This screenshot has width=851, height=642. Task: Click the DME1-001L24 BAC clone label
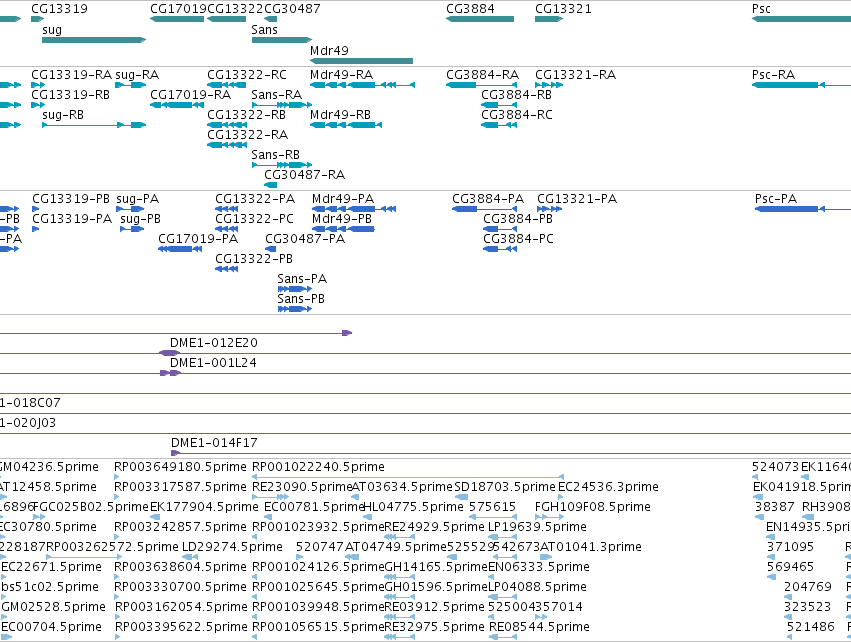click(213, 363)
